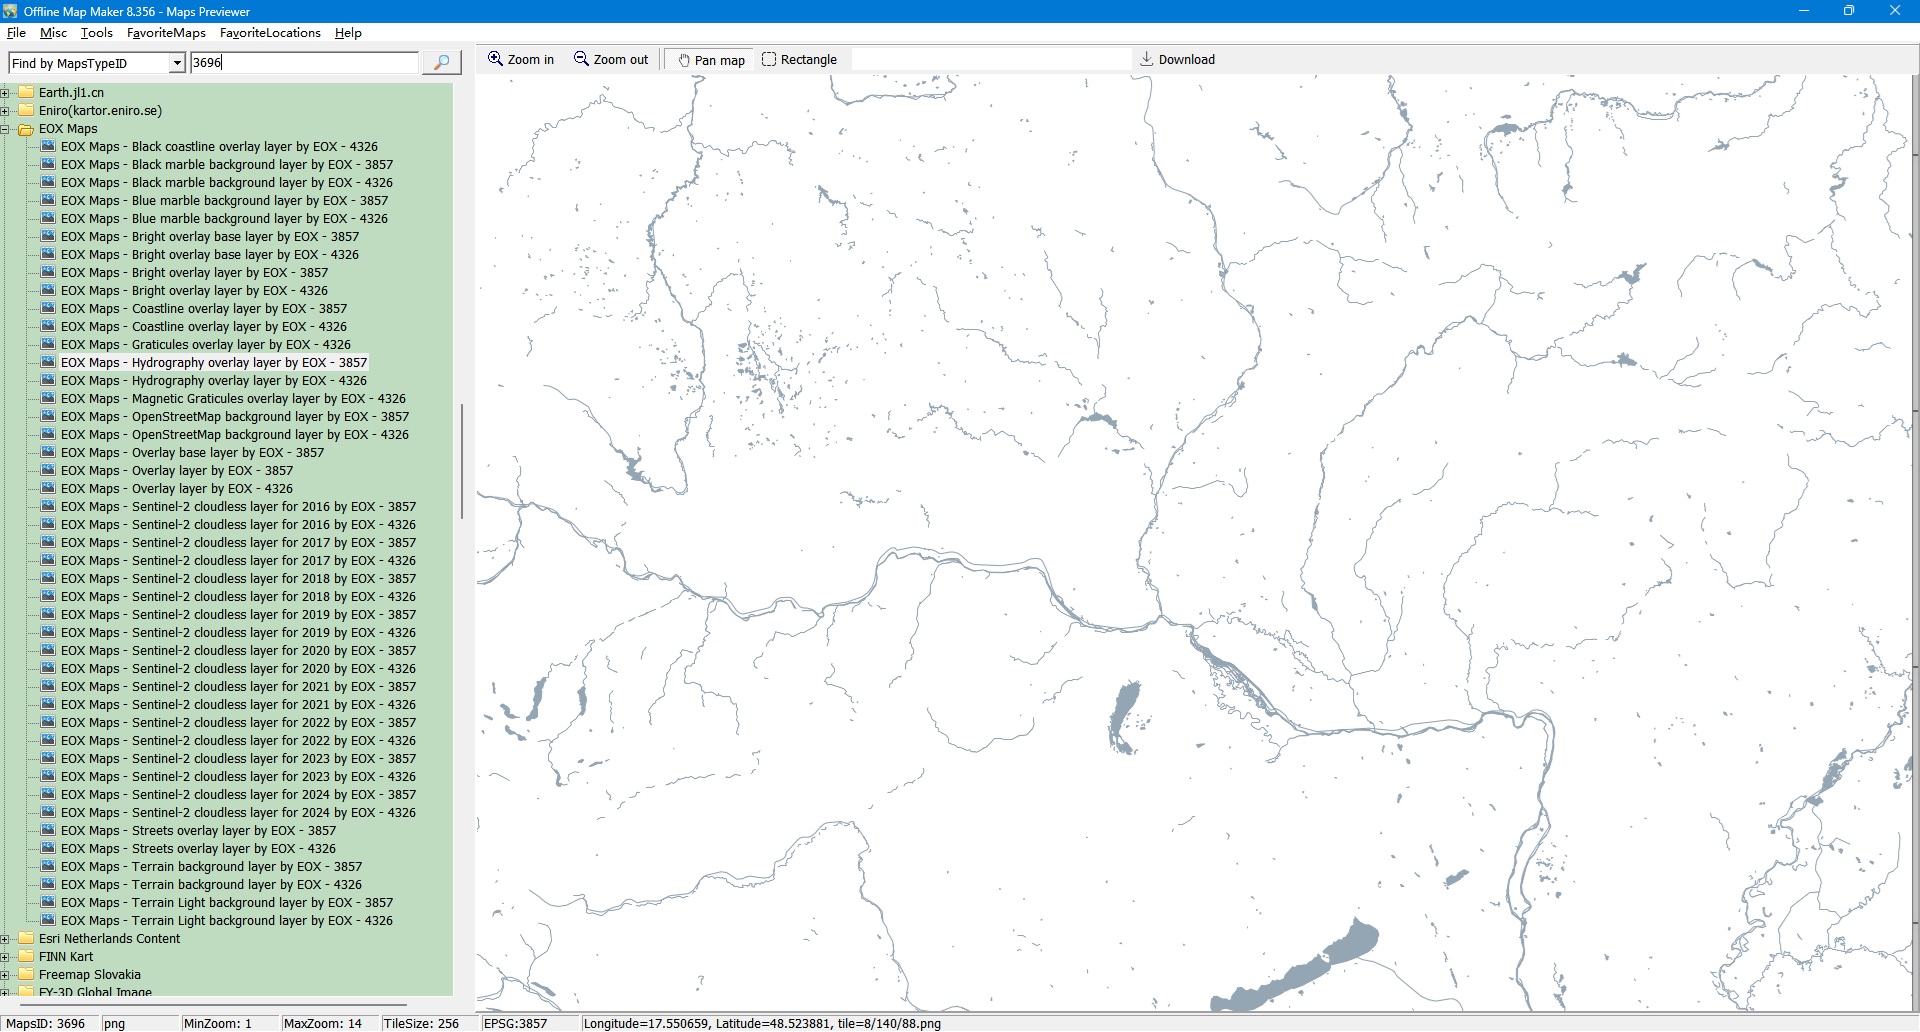Click the Download button

click(1177, 60)
